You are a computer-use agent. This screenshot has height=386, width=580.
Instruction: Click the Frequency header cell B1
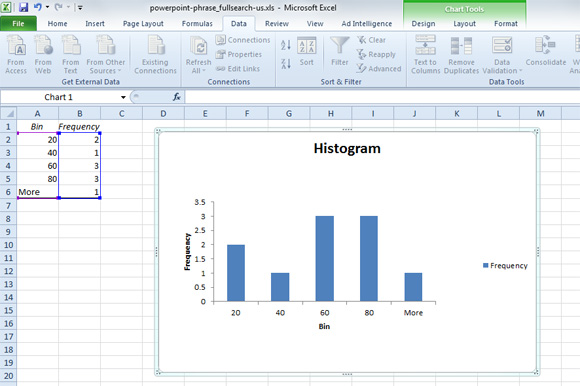tap(79, 126)
